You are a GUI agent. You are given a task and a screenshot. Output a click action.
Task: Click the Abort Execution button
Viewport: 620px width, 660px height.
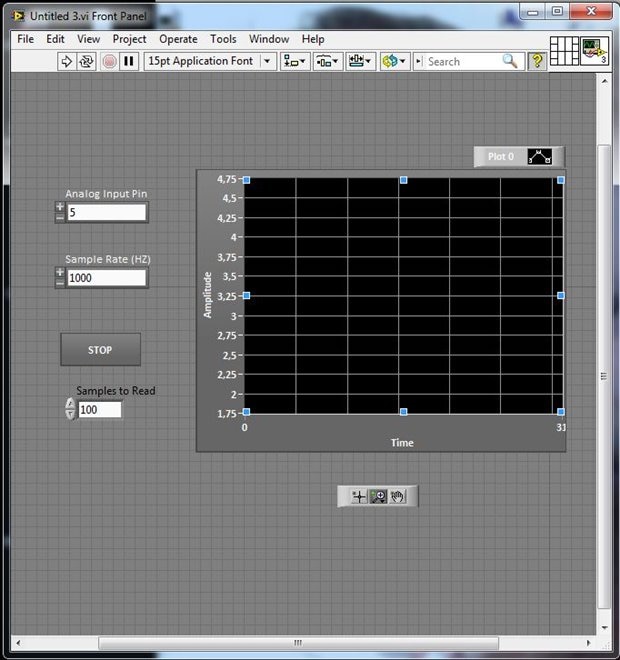coord(109,61)
